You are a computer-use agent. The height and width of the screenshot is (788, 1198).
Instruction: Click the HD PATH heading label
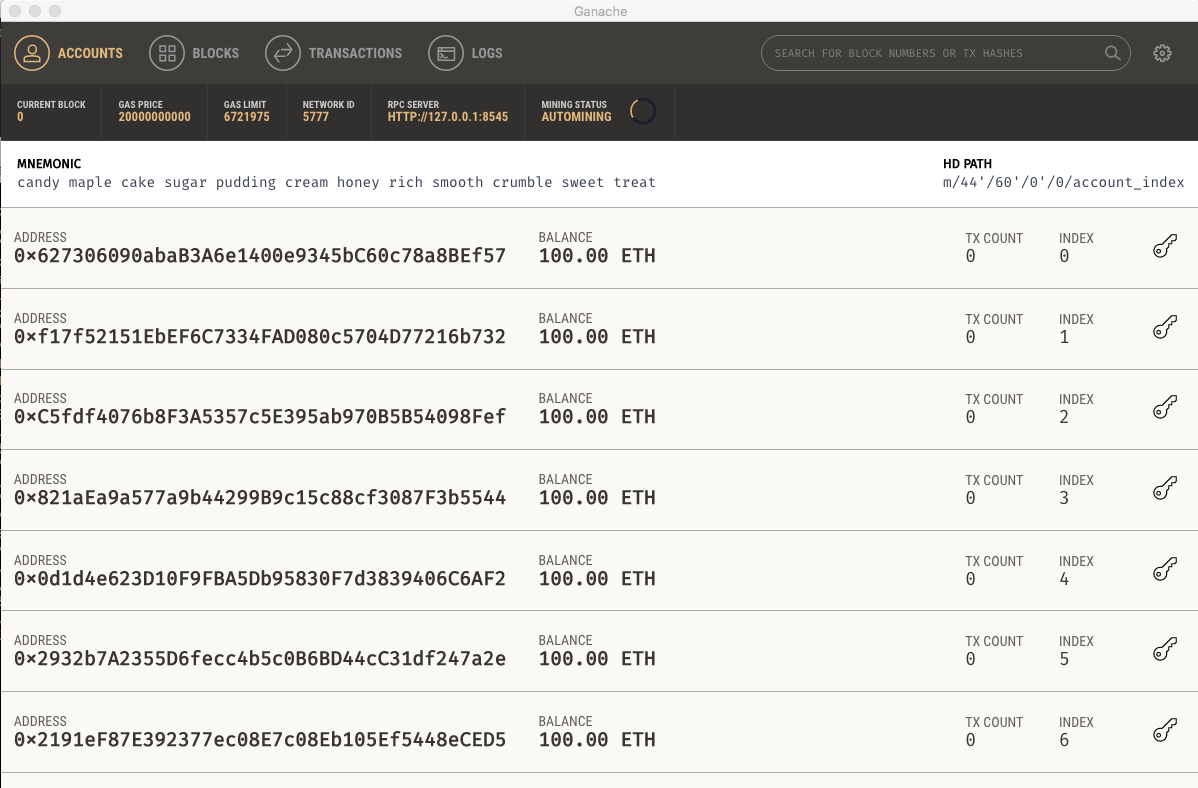coord(967,164)
